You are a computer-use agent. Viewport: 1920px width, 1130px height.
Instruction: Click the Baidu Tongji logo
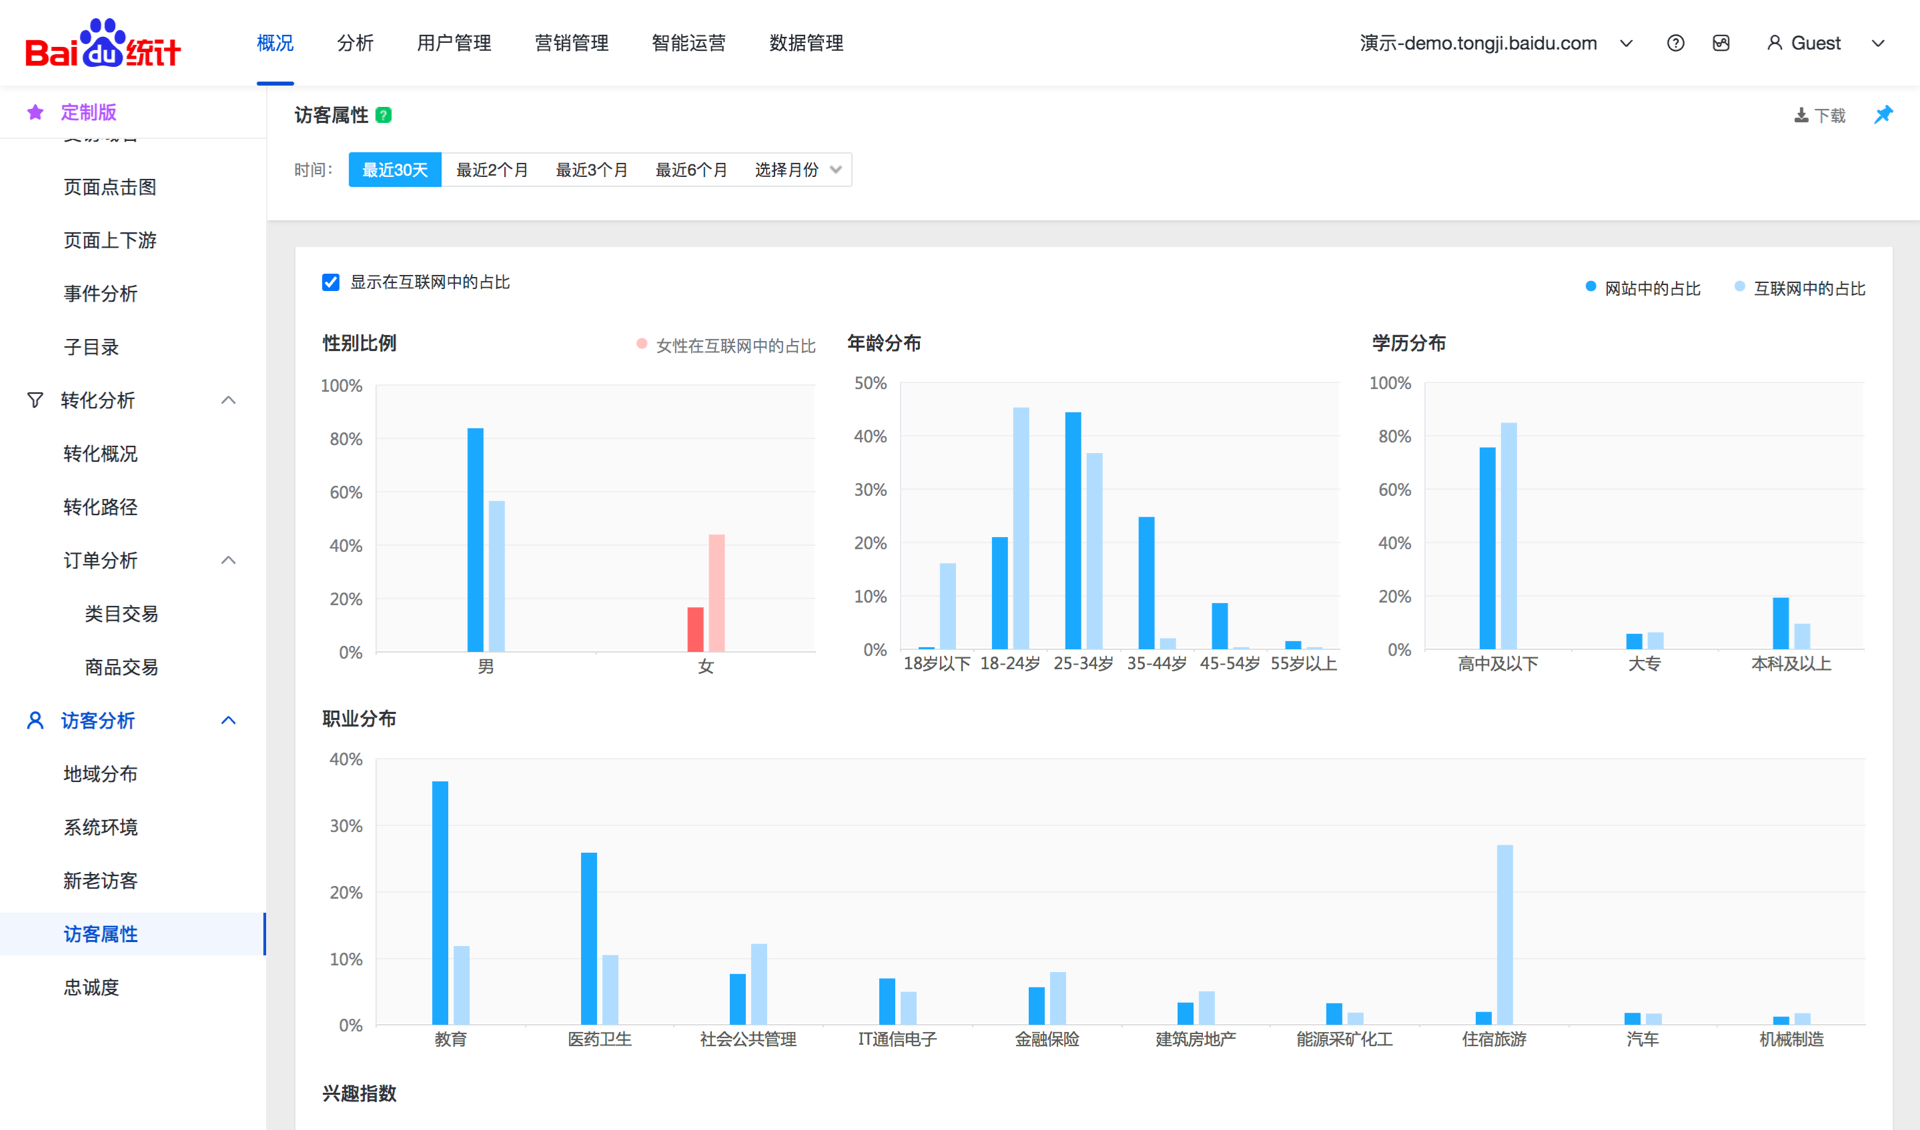tap(102, 44)
